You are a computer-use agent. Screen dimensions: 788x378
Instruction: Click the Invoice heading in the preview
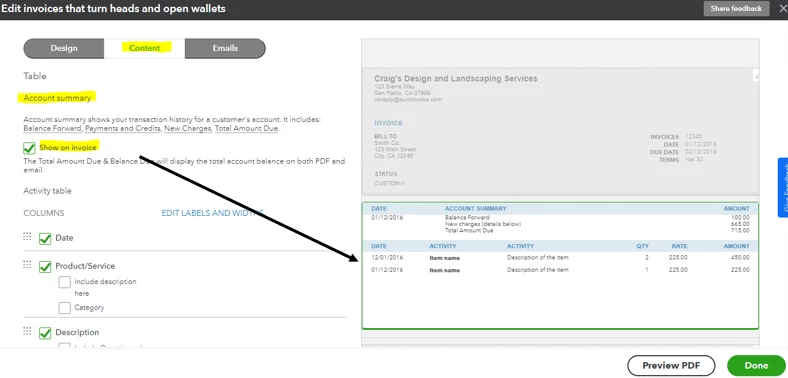[x=388, y=123]
